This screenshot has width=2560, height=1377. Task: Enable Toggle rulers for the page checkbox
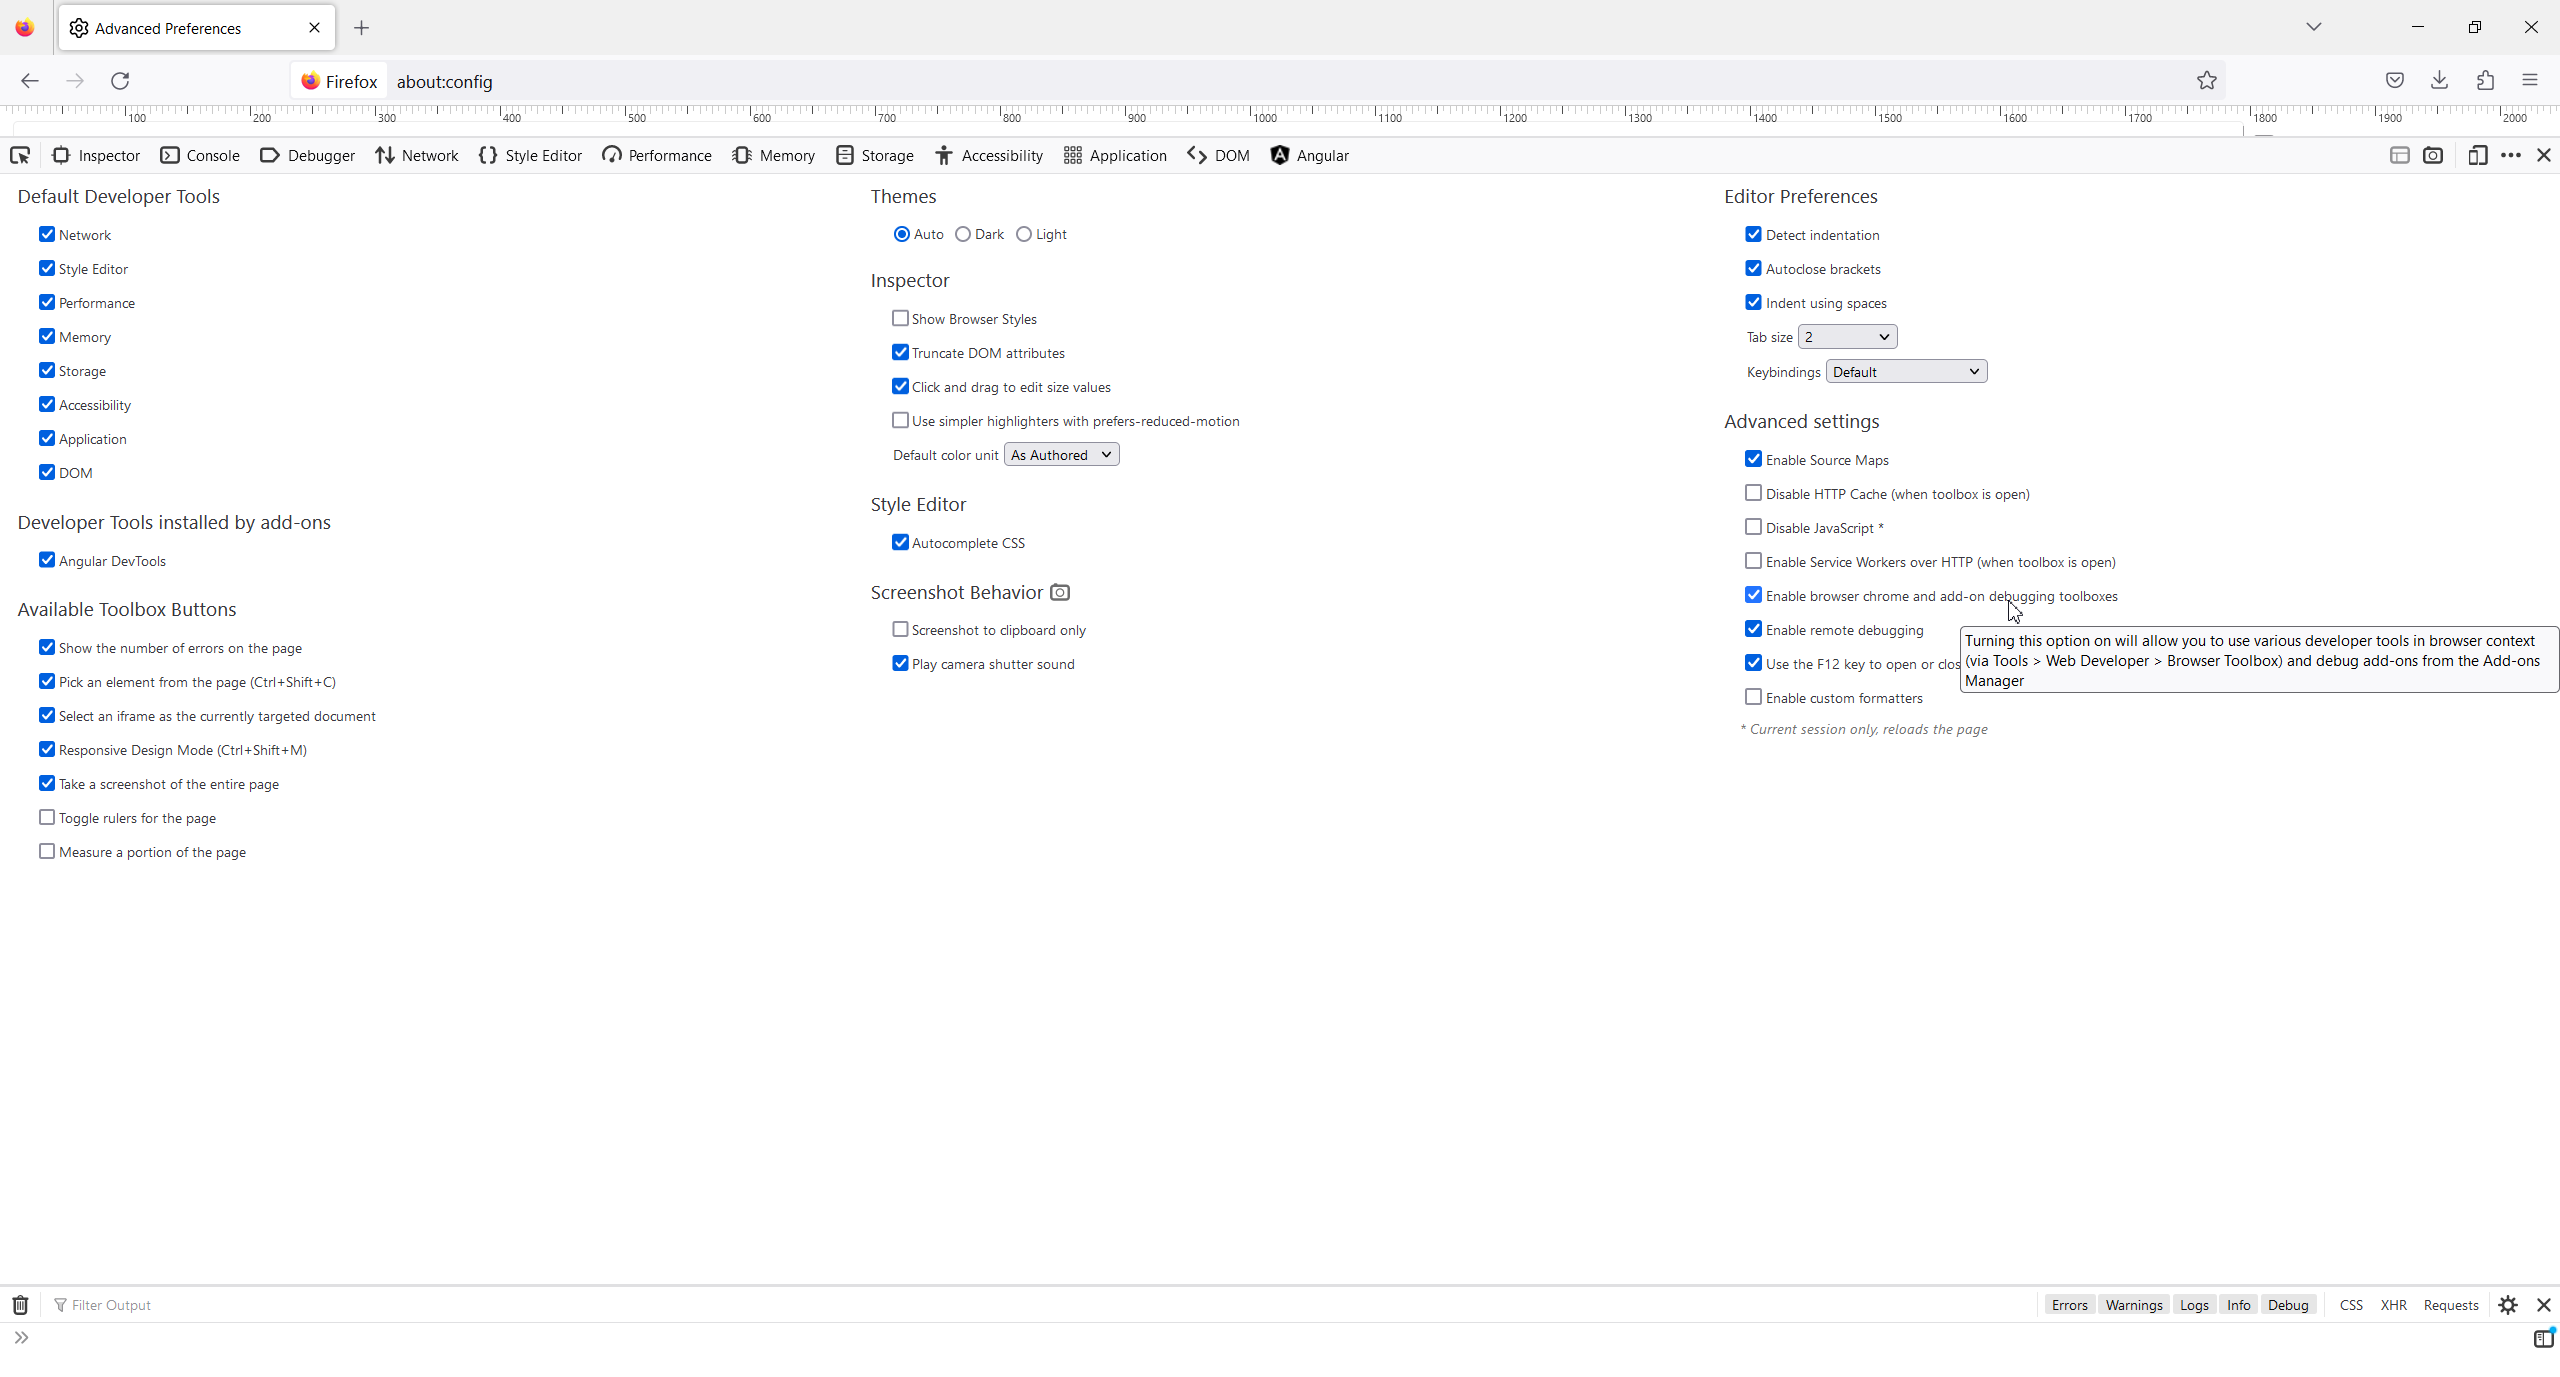click(x=47, y=818)
